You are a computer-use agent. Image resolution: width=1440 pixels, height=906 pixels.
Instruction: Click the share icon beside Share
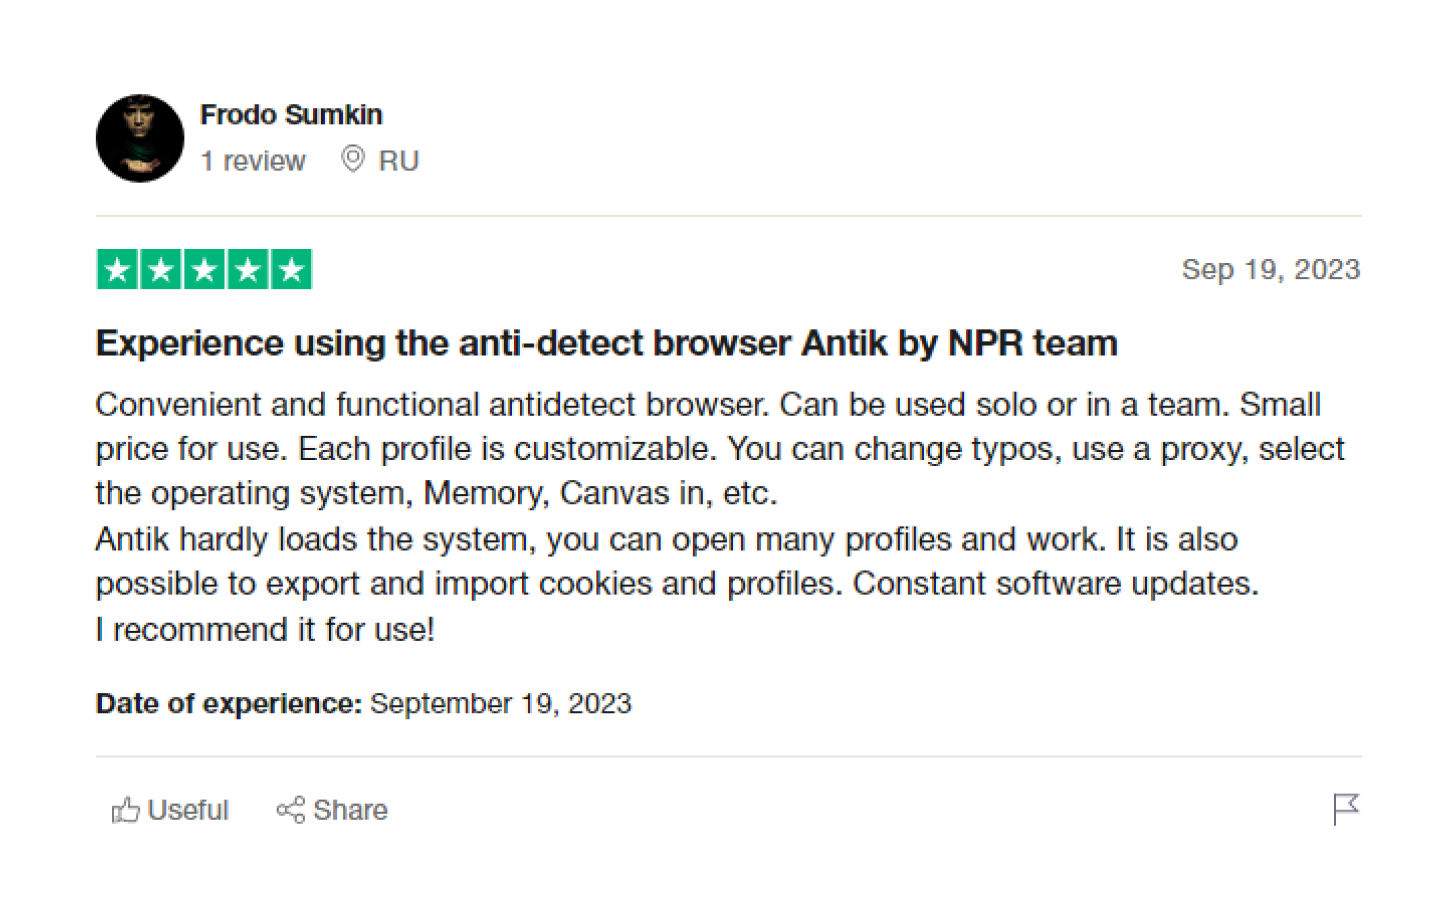tap(290, 809)
